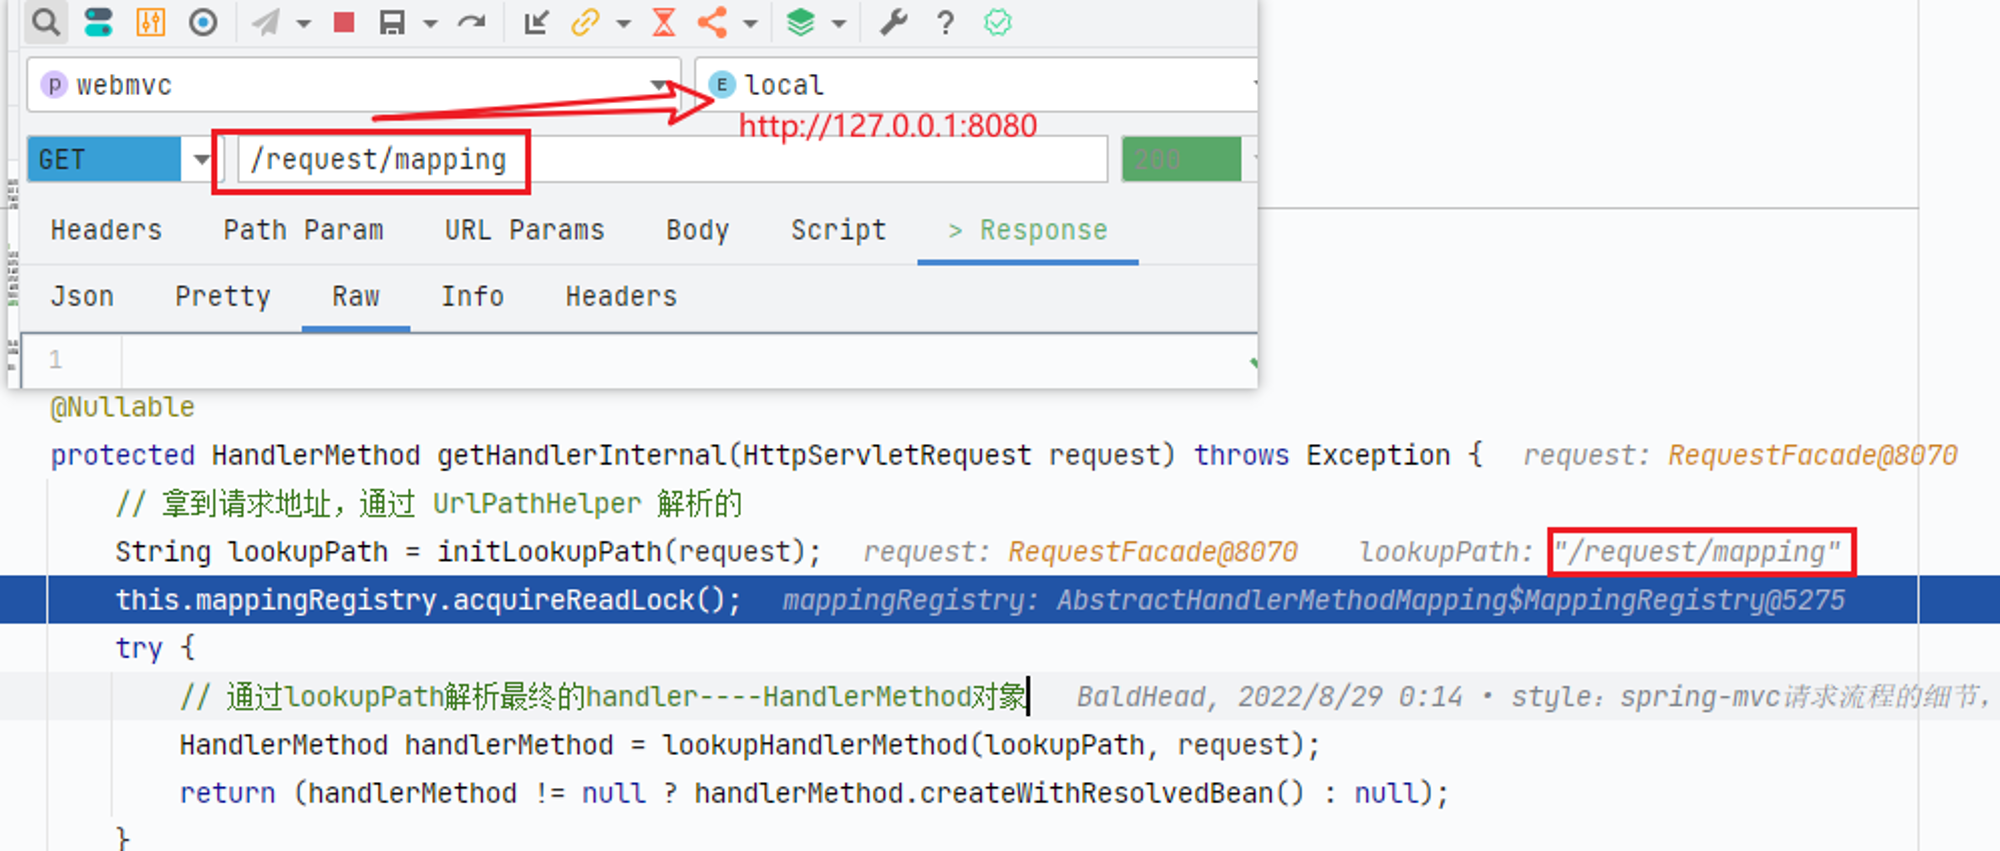Viewport: 2000px width, 851px height.
Task: Click createWithResolvedBean in the return statement
Action: (1097, 793)
